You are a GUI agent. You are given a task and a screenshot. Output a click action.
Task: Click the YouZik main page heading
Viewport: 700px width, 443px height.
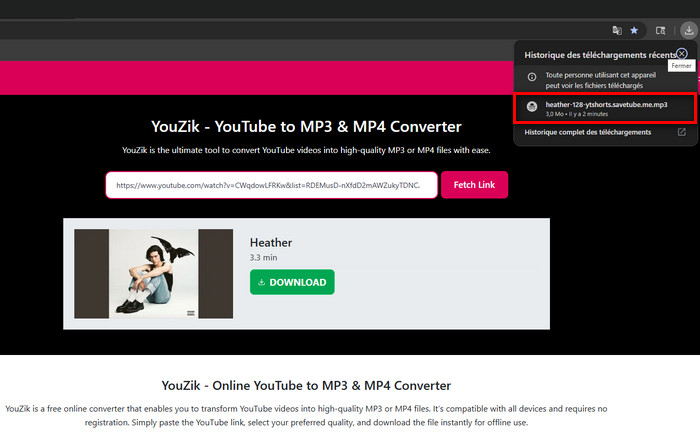point(306,127)
